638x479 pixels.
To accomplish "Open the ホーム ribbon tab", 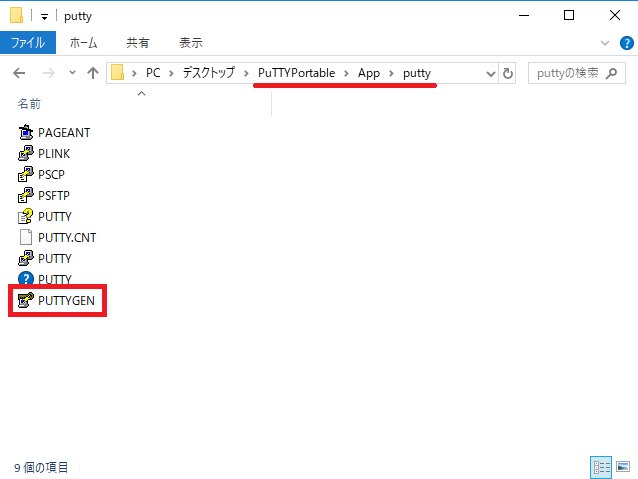I will (x=83, y=43).
